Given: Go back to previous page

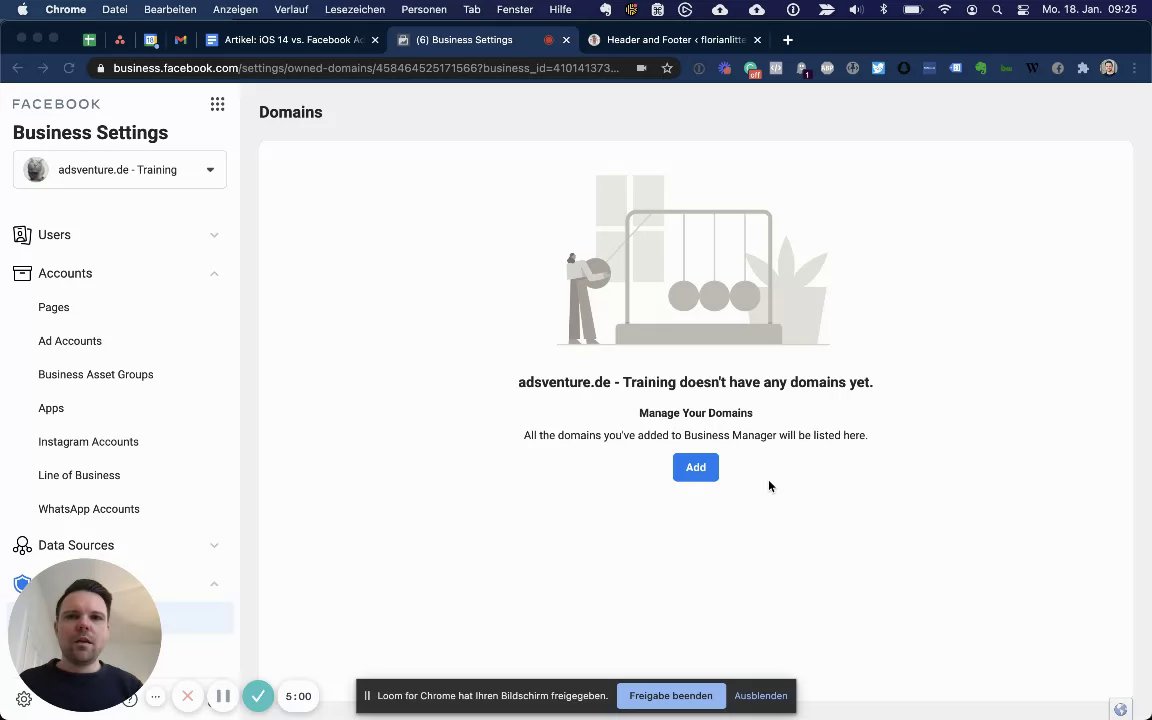Looking at the screenshot, I should tap(18, 68).
